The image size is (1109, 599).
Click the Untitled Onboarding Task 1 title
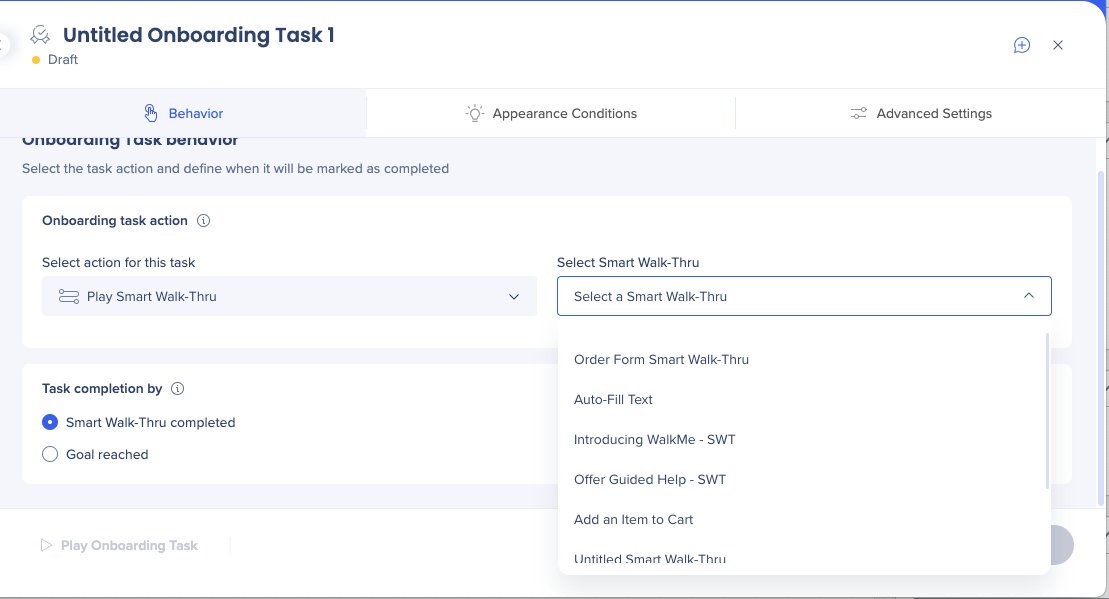tap(199, 35)
